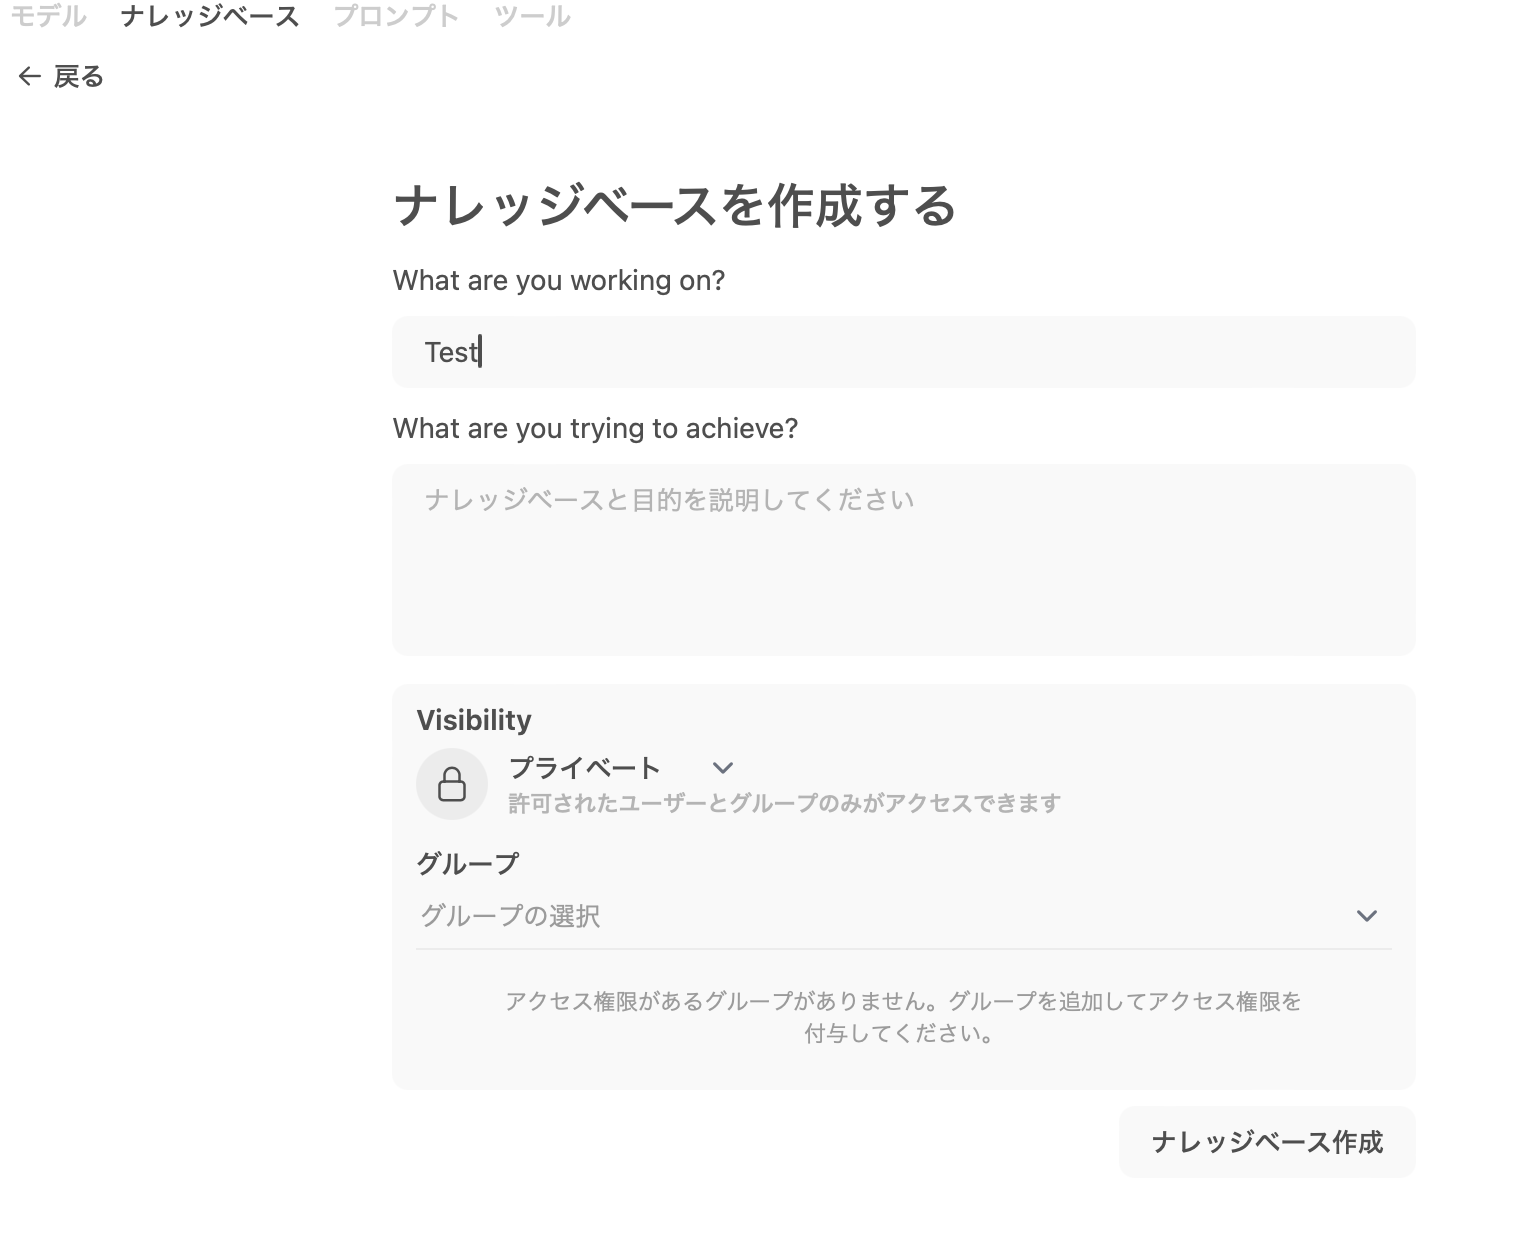1540x1246 pixels.
Task: Expand the chevron beside プライベート
Action: click(723, 768)
